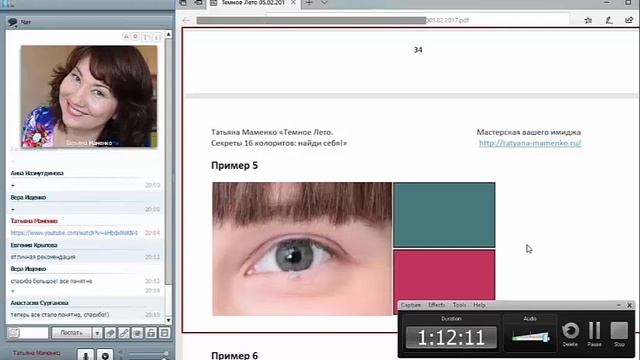Open the Help menu in recorder
Image resolution: width=640 pixels, height=360 pixels.
point(479,305)
